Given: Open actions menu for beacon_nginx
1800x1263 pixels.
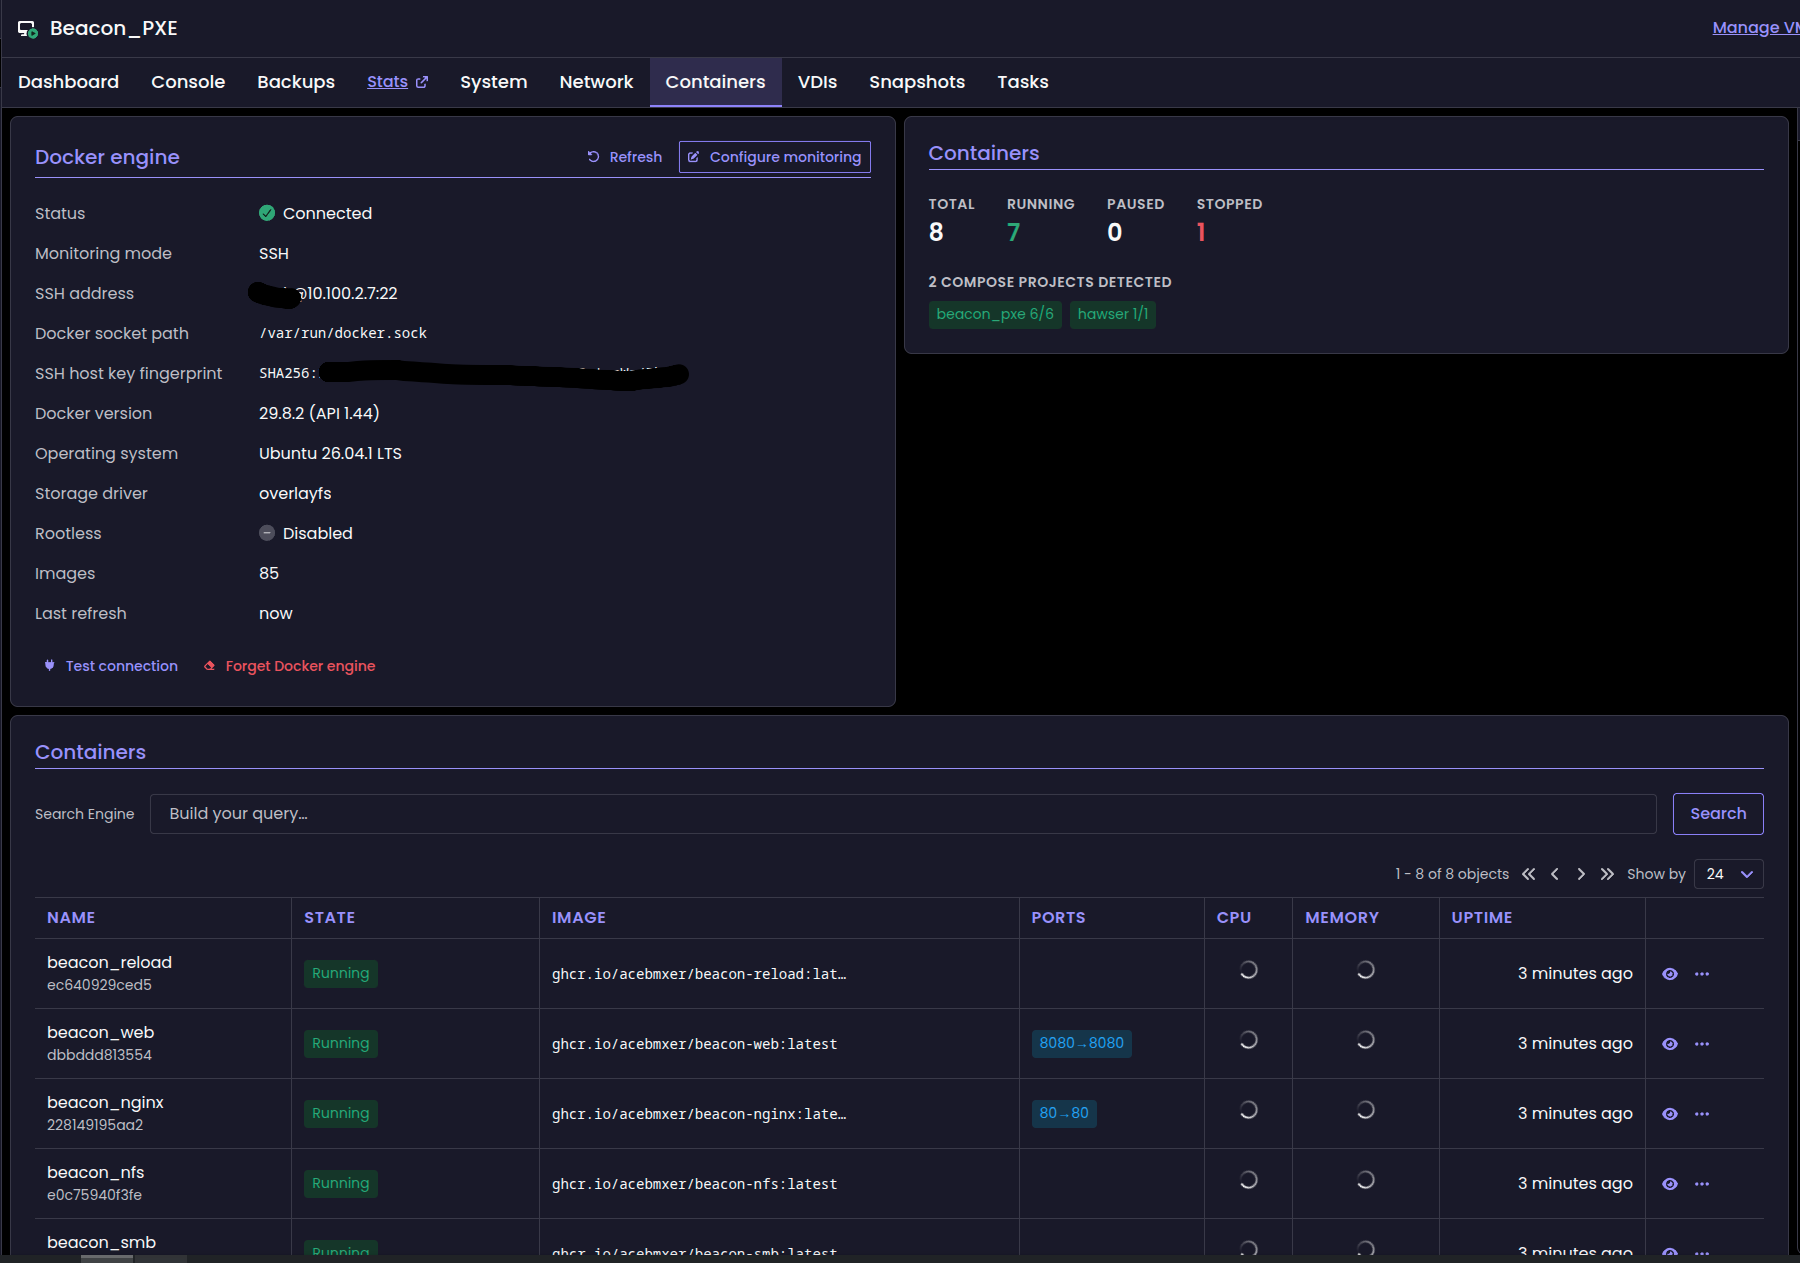Looking at the screenshot, I should [x=1702, y=1114].
